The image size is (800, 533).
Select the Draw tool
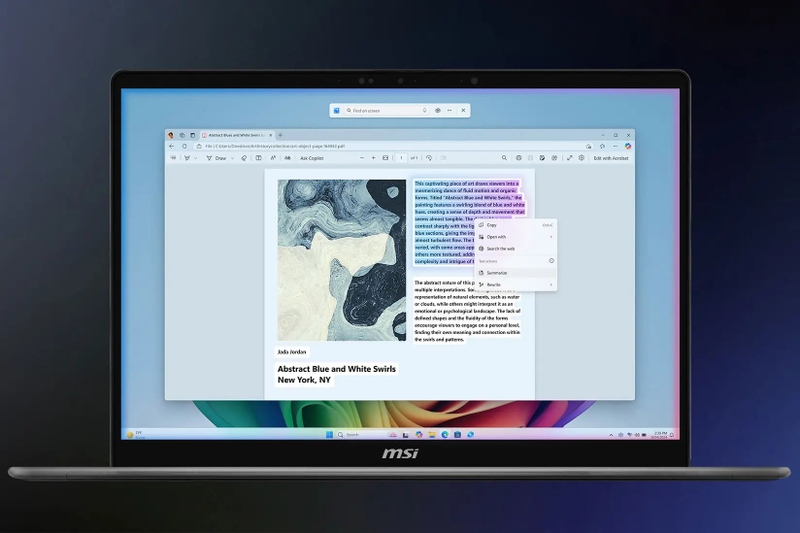216,158
